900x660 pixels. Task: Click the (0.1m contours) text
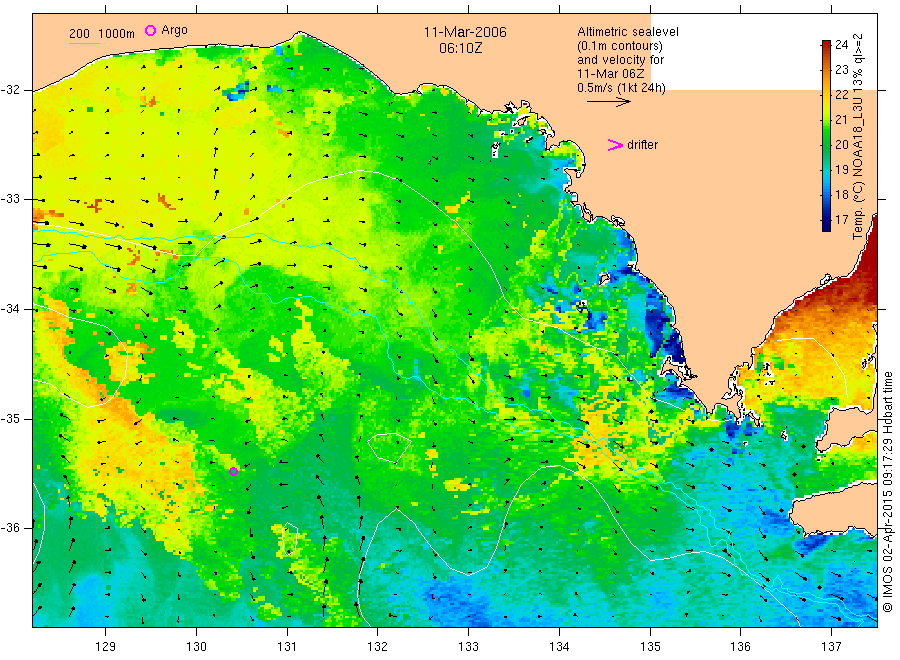619,46
